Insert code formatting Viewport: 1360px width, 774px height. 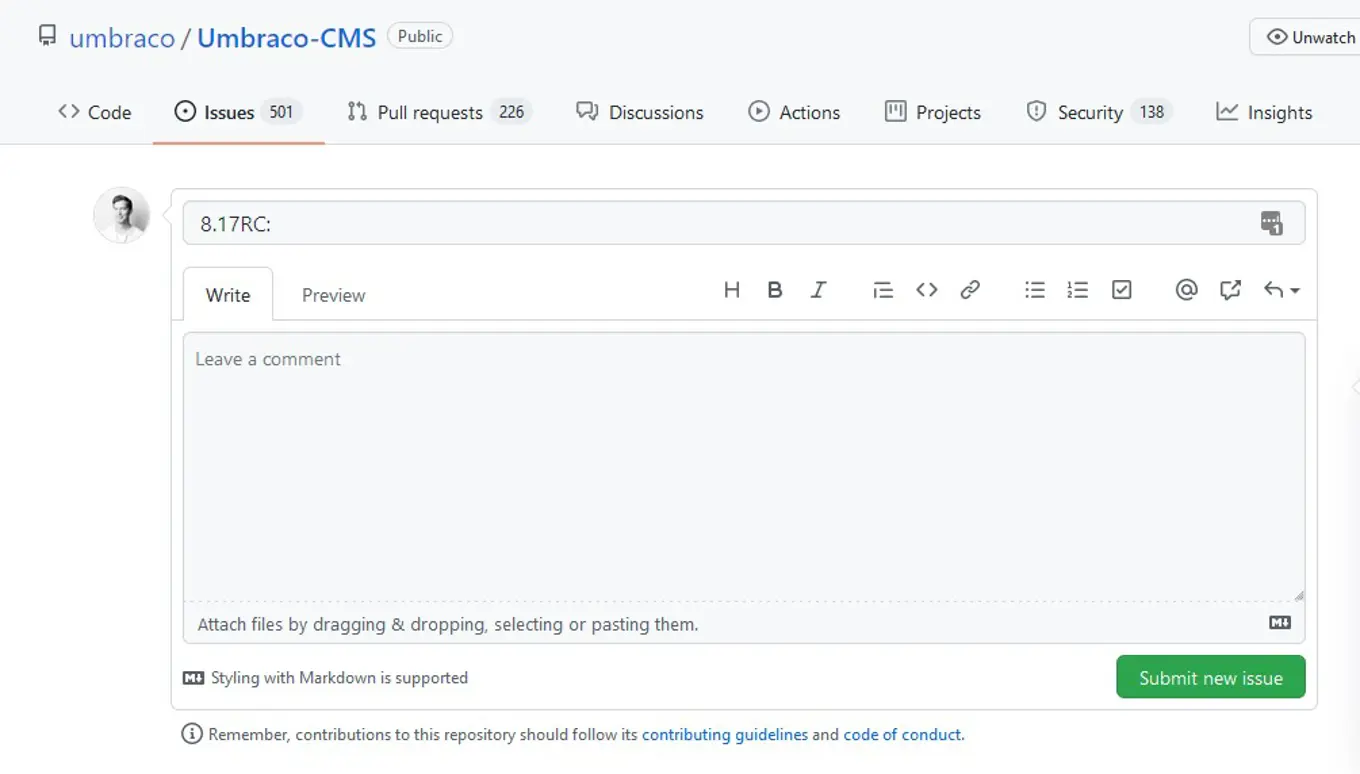[926, 290]
